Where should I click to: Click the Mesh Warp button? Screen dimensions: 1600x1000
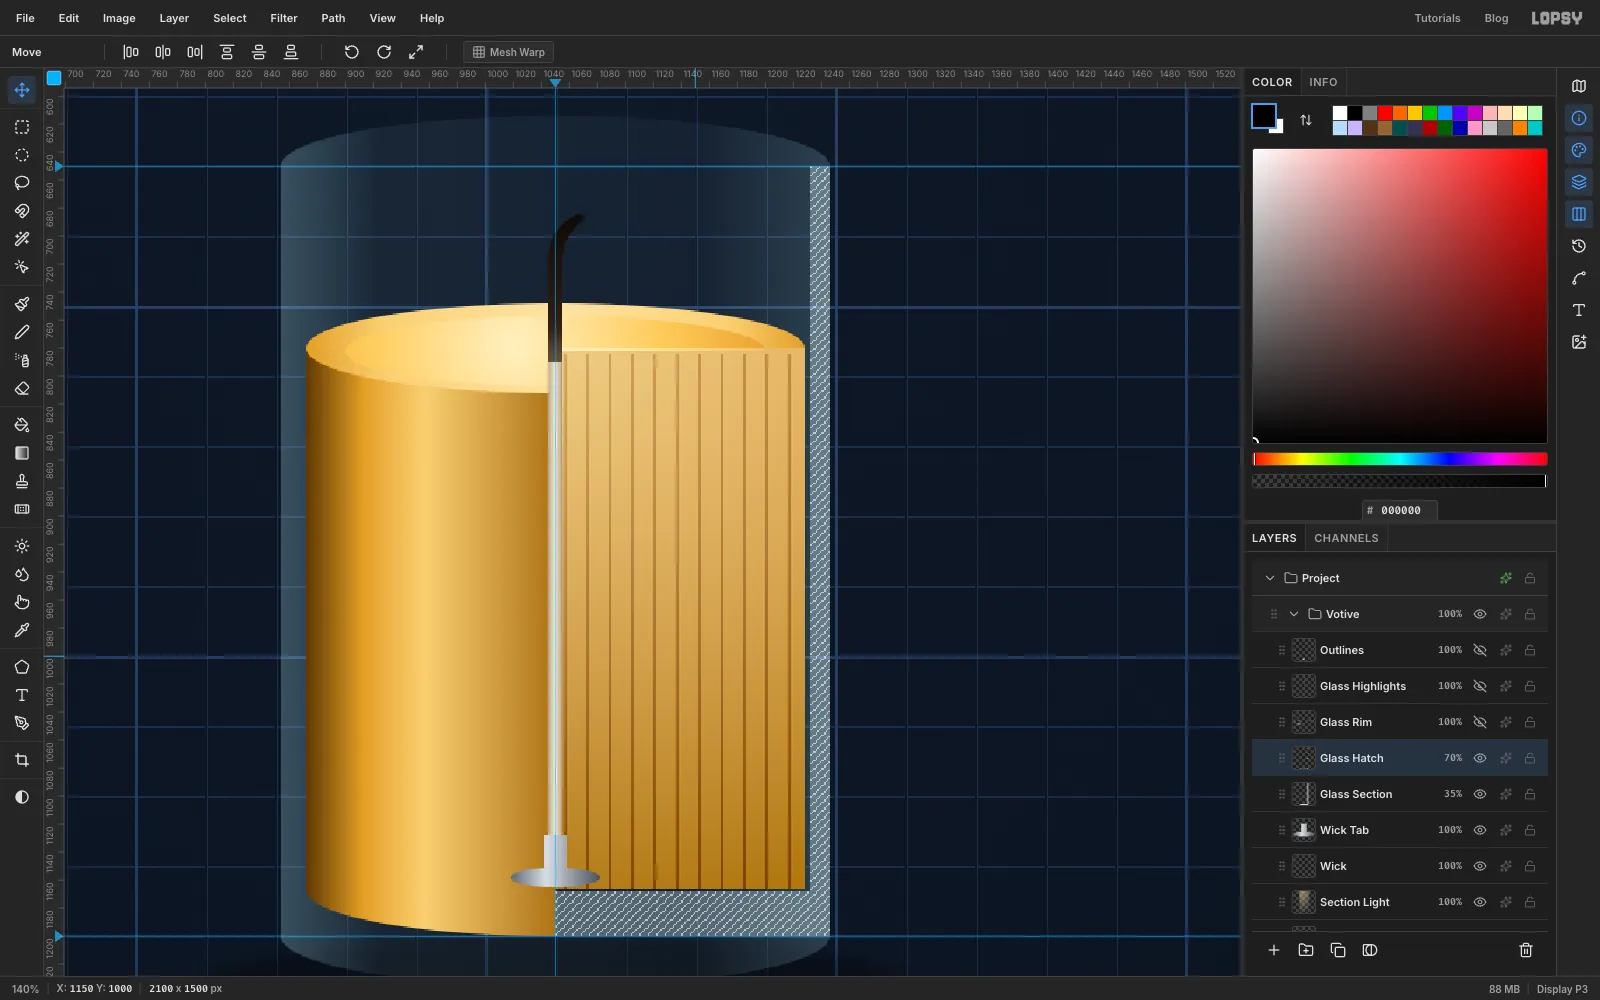pos(509,52)
